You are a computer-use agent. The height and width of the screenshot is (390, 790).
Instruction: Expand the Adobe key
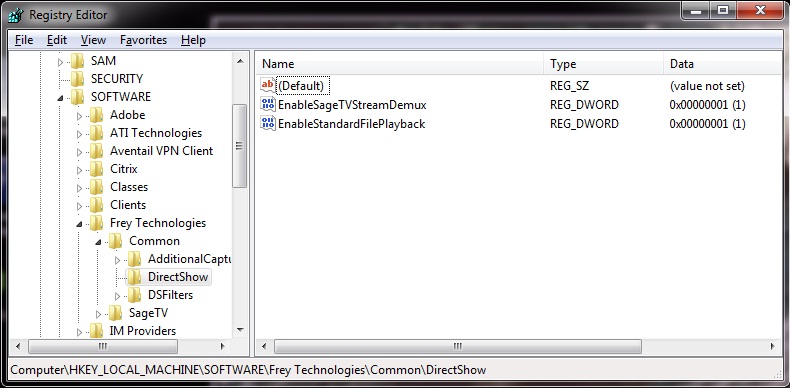point(80,116)
